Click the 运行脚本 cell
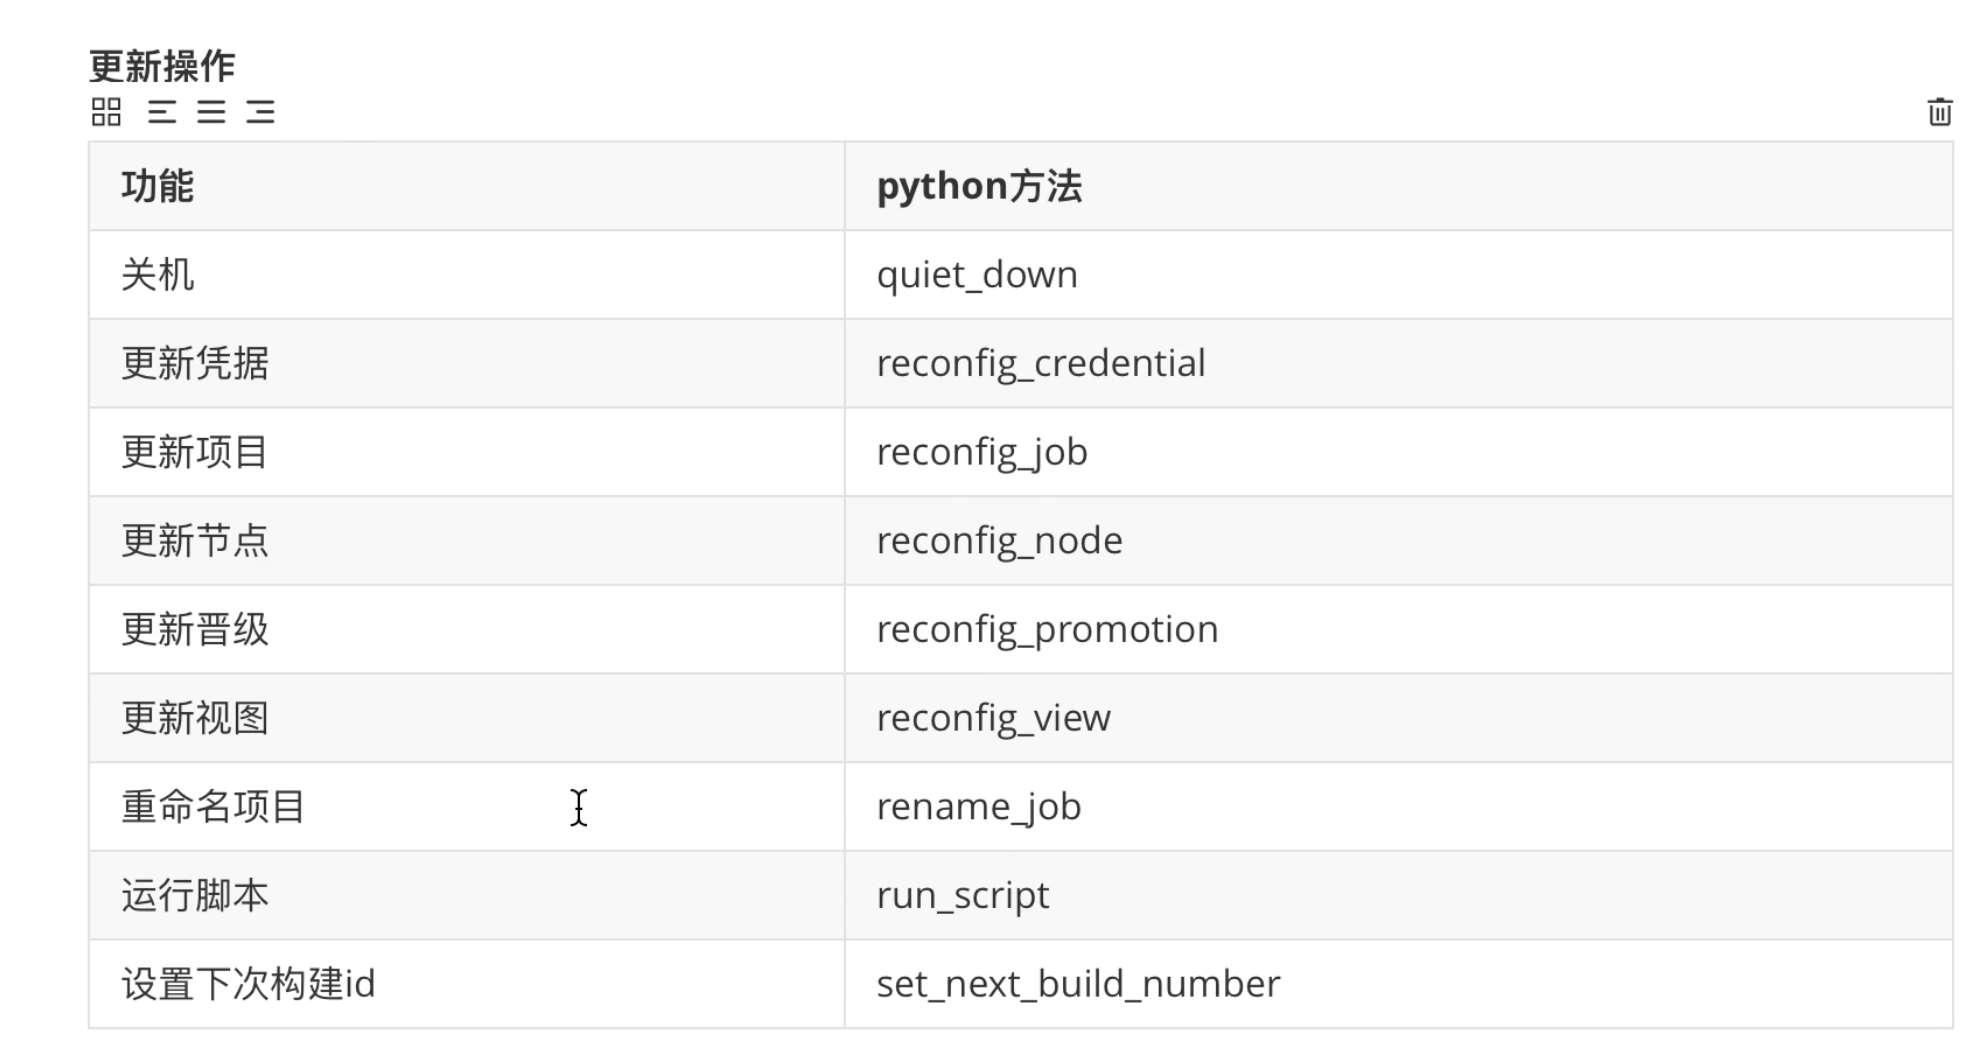This screenshot has height=1044, width=1970. (467, 895)
